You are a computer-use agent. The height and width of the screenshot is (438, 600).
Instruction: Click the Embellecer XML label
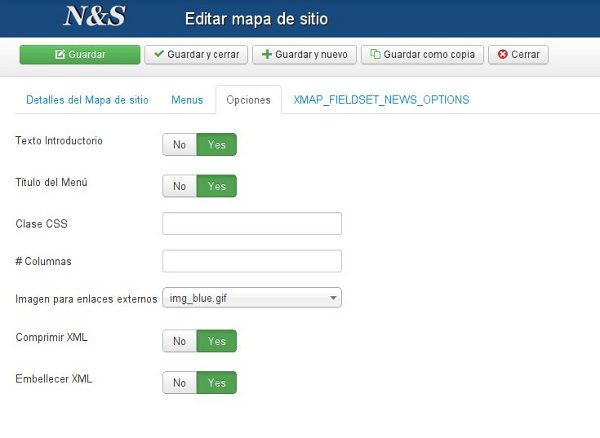54,379
